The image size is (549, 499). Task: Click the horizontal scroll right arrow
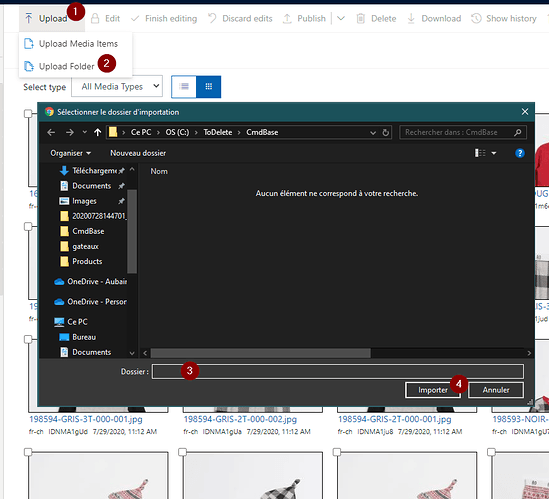529,353
